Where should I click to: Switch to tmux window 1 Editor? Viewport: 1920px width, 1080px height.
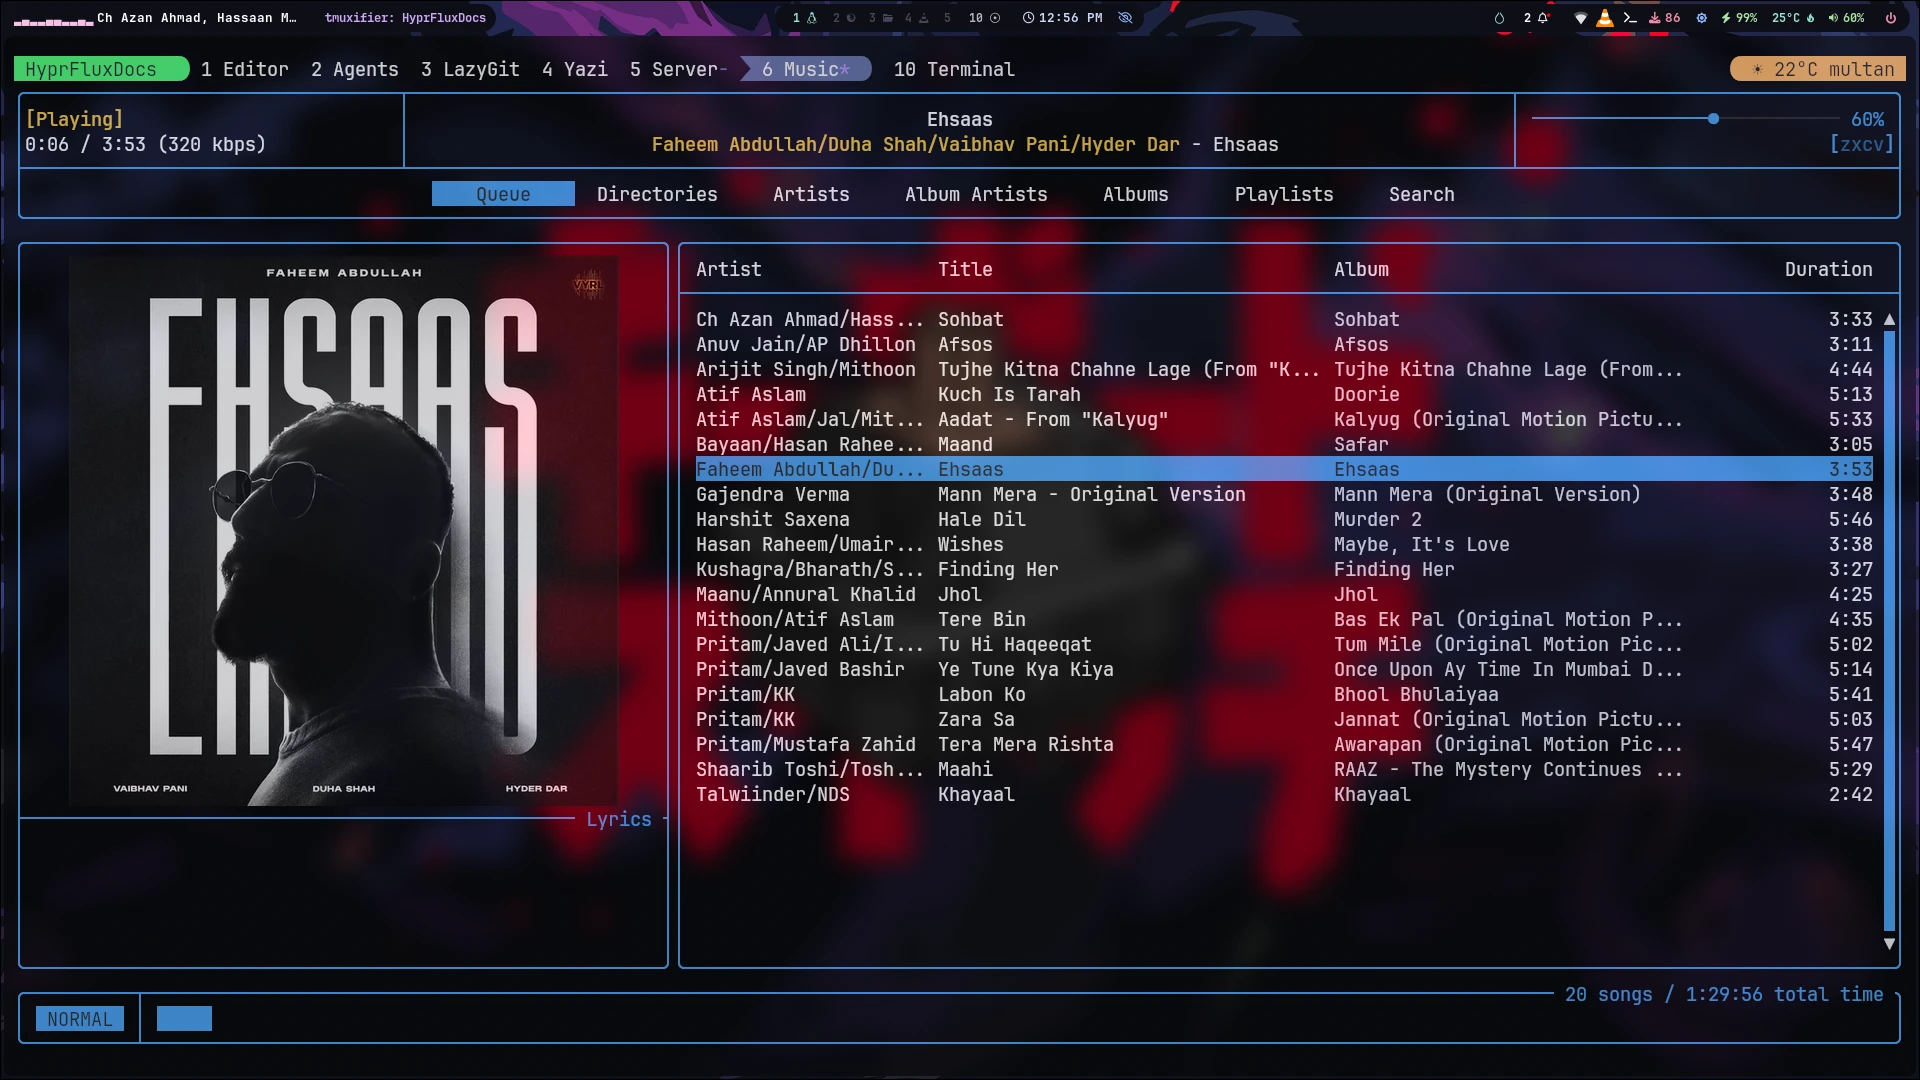click(245, 69)
